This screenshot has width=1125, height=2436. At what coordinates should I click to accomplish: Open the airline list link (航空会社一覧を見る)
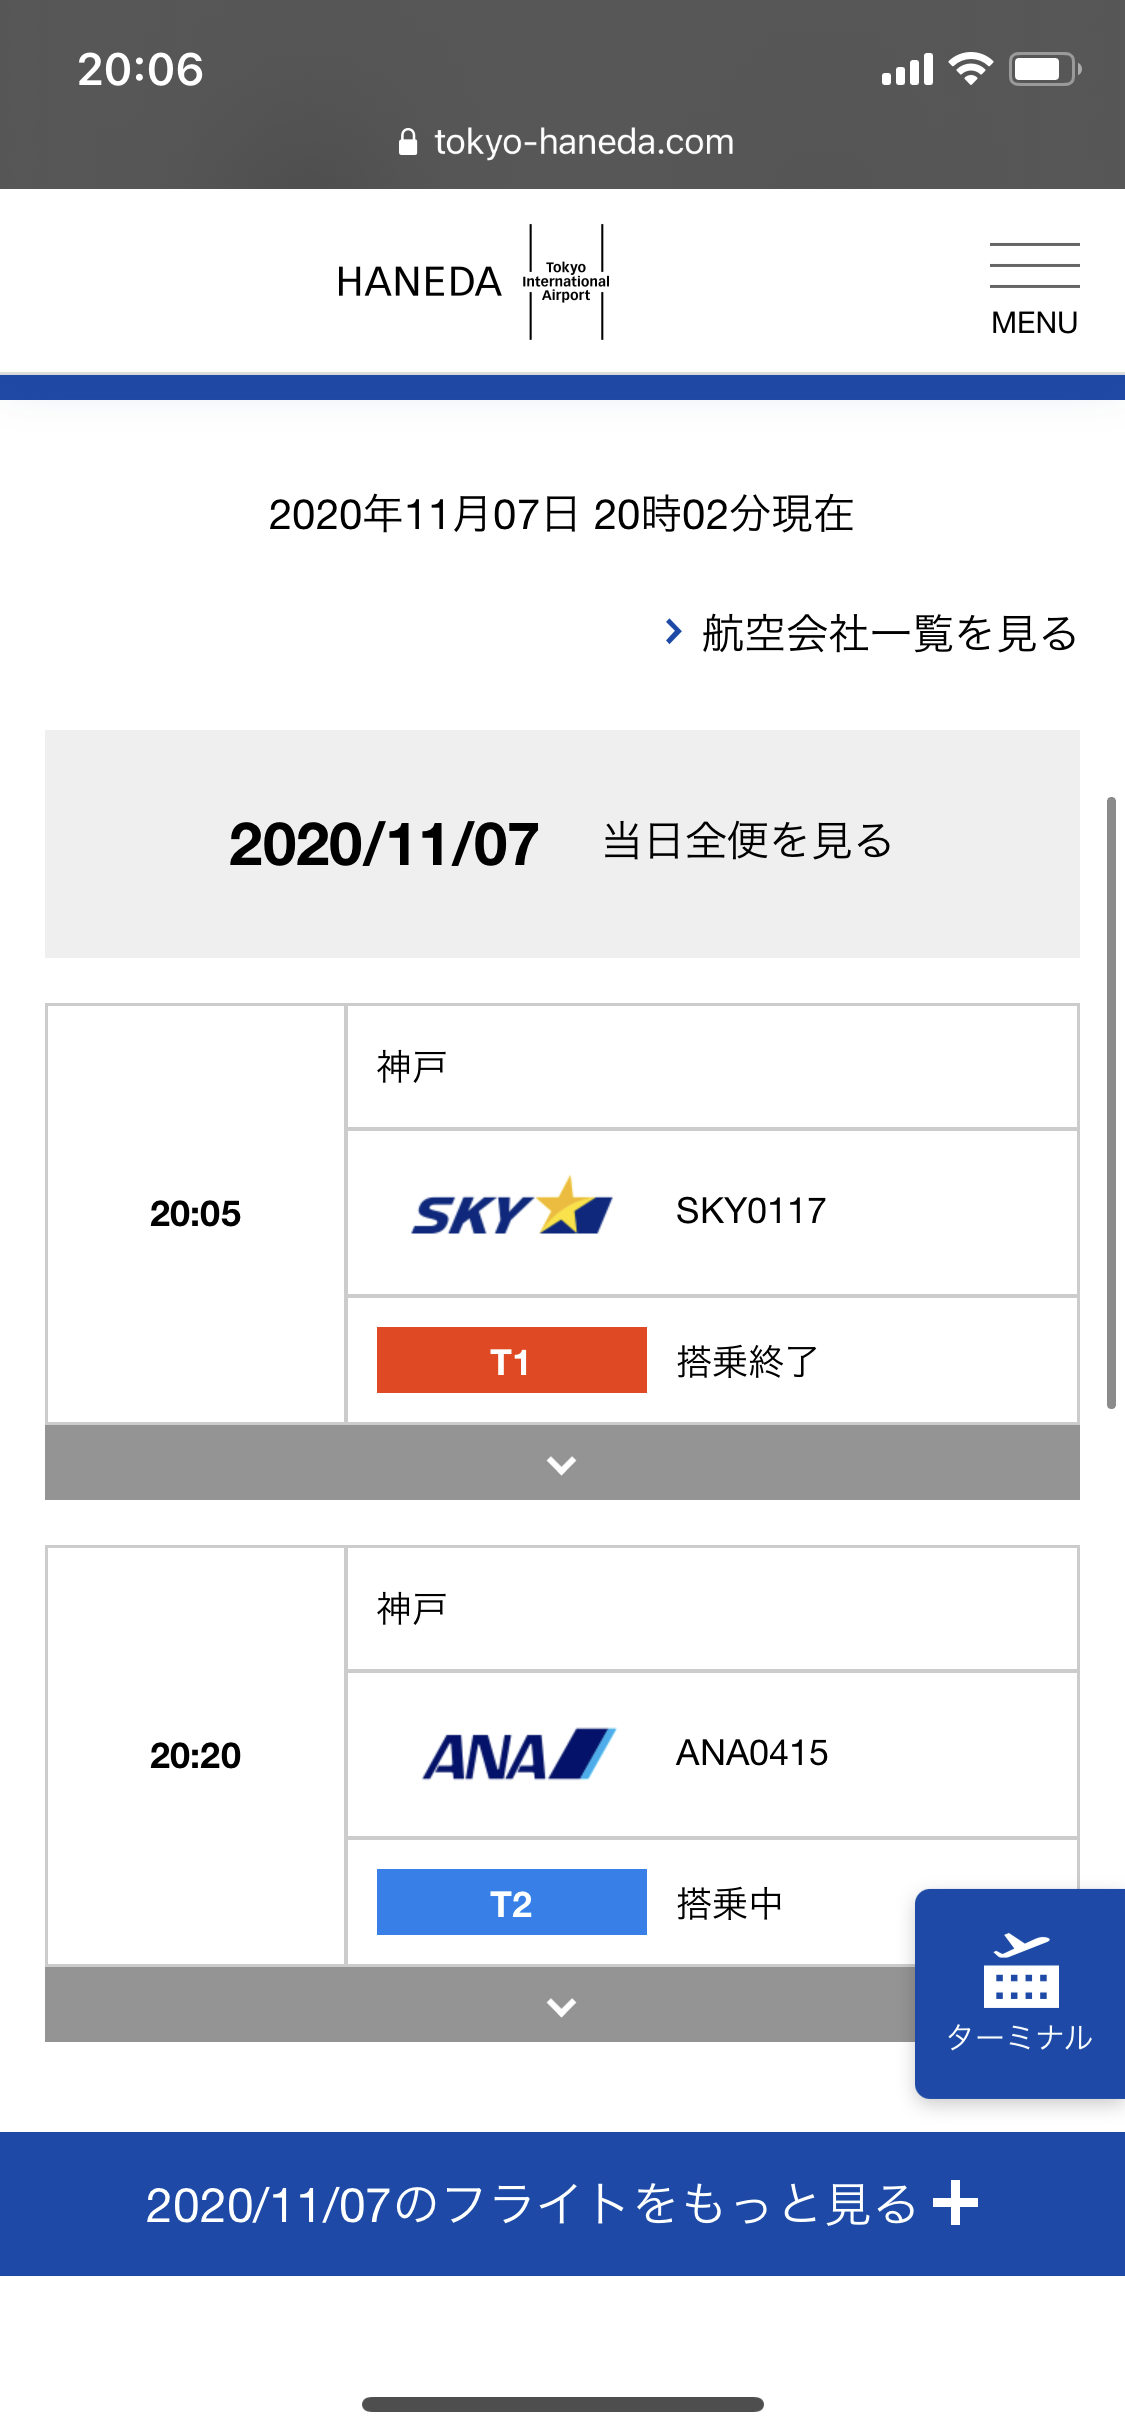[872, 633]
